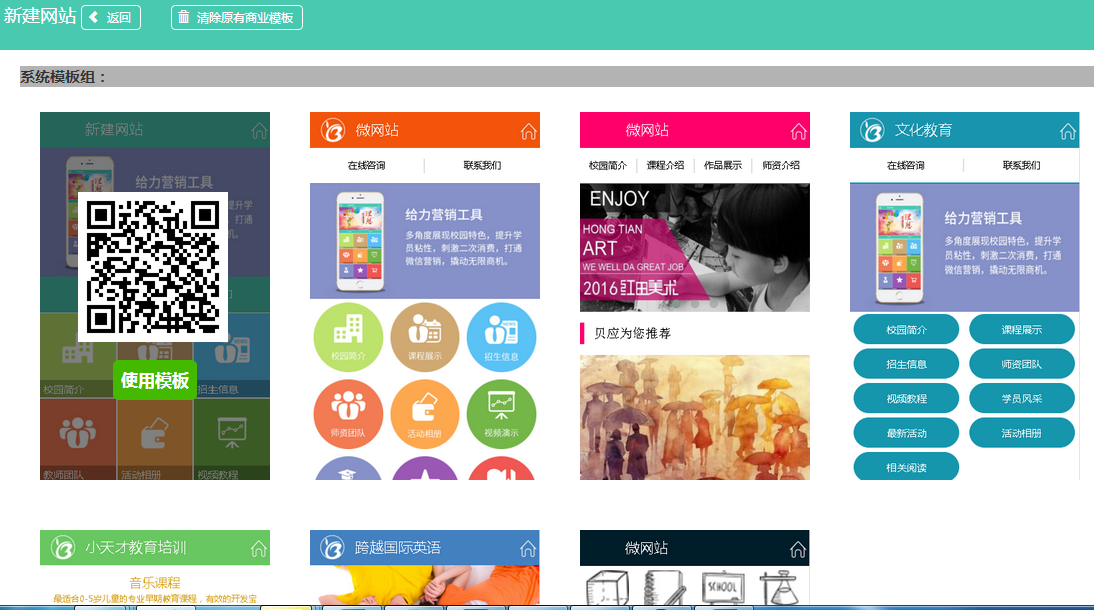Screen dimensions: 1094x610
Task: Click home icon in 跨越国际英语 header
Action: [528, 549]
